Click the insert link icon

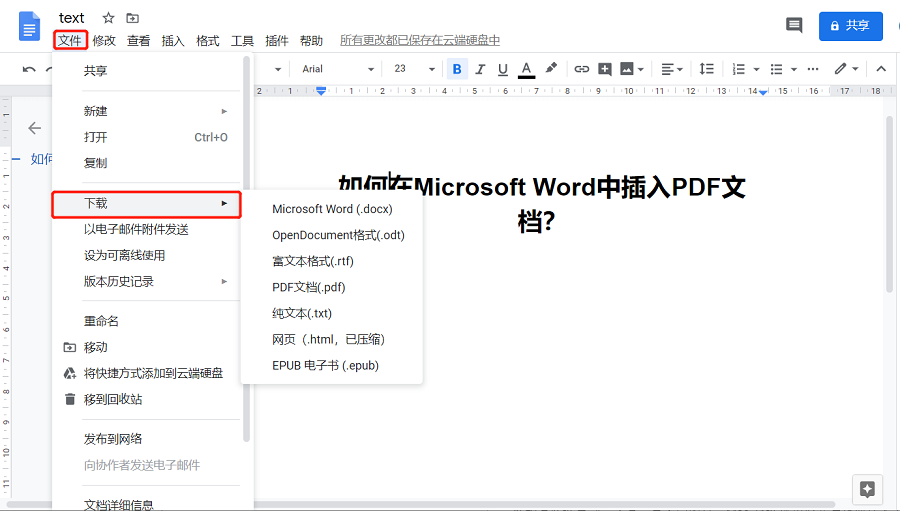point(581,69)
